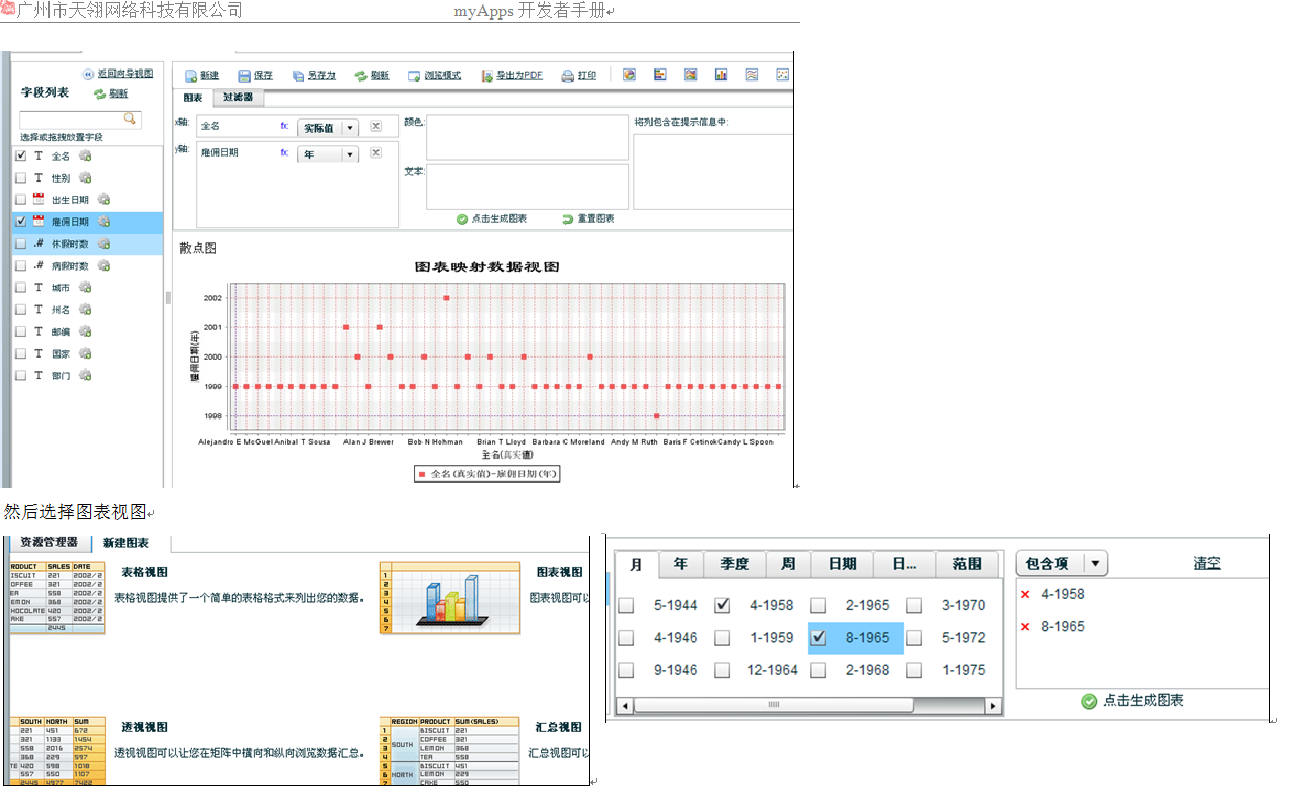Check the 性别 field checkbox

pyautogui.click(x=21, y=178)
